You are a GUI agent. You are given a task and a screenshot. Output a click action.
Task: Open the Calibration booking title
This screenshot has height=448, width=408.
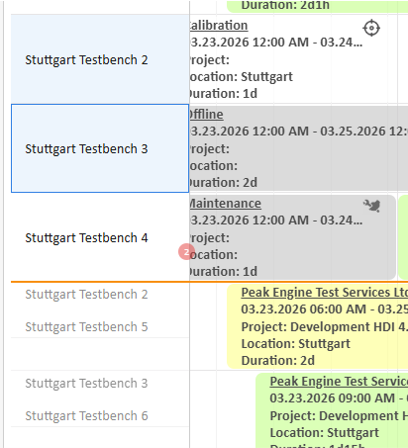pyautogui.click(x=218, y=25)
